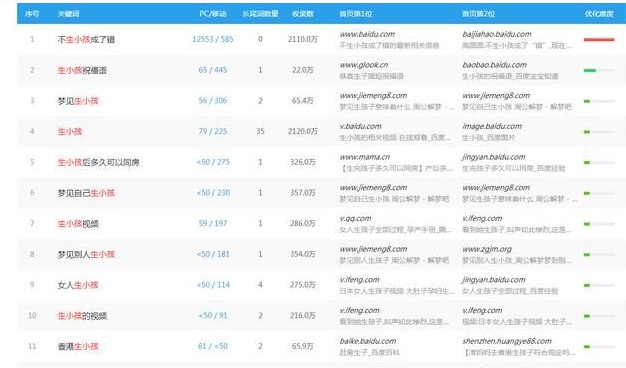Image resolution: width=626 pixels, height=368 pixels.
Task: Click the red difficulty bar for 不生小孩成了错
Action: (x=599, y=40)
